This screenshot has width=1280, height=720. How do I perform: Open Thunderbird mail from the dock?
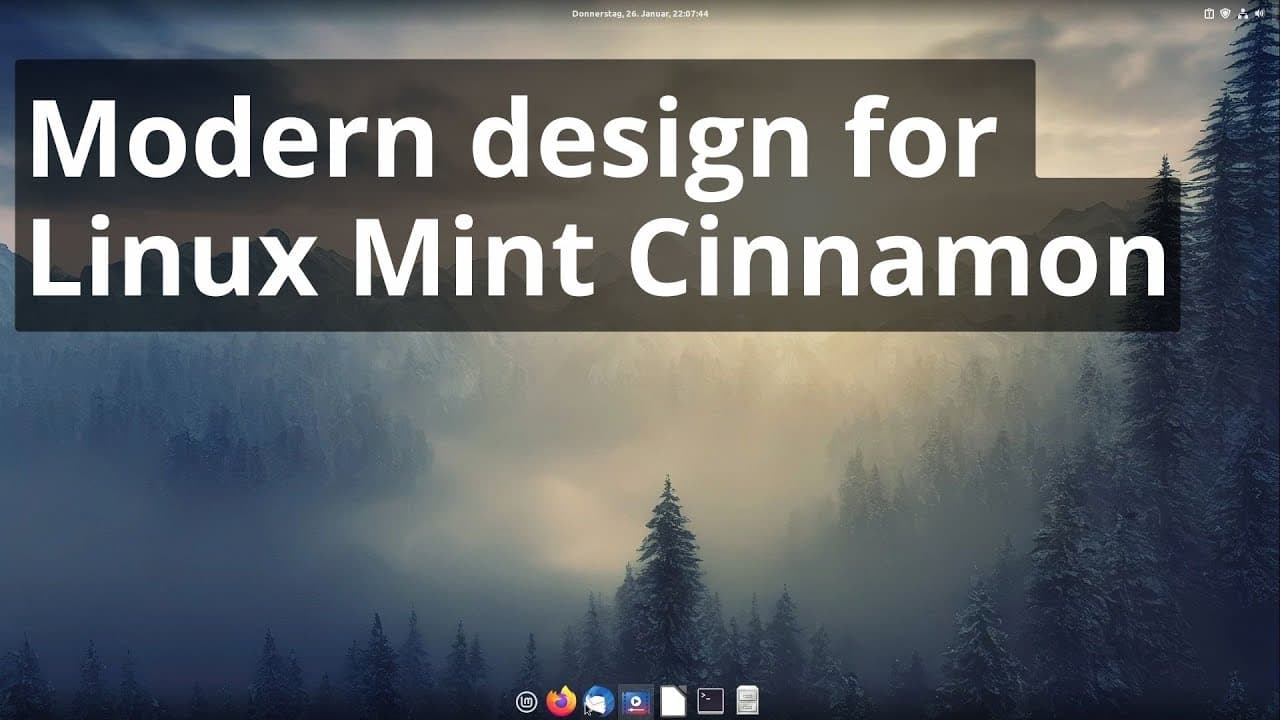pos(599,701)
